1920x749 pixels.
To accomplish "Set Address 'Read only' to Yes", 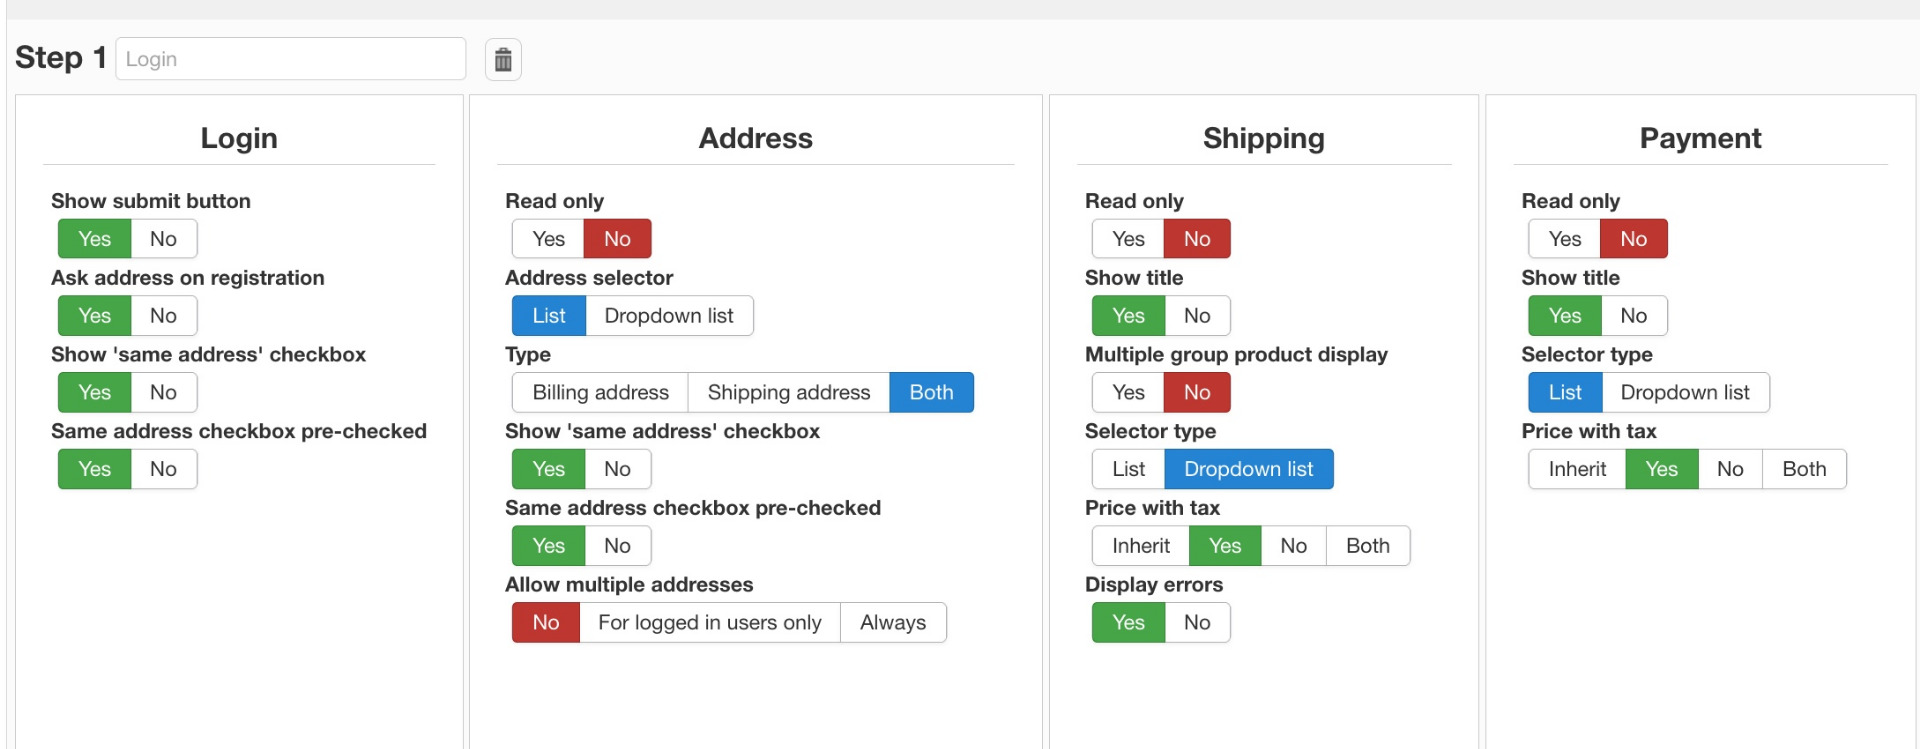I will point(548,239).
